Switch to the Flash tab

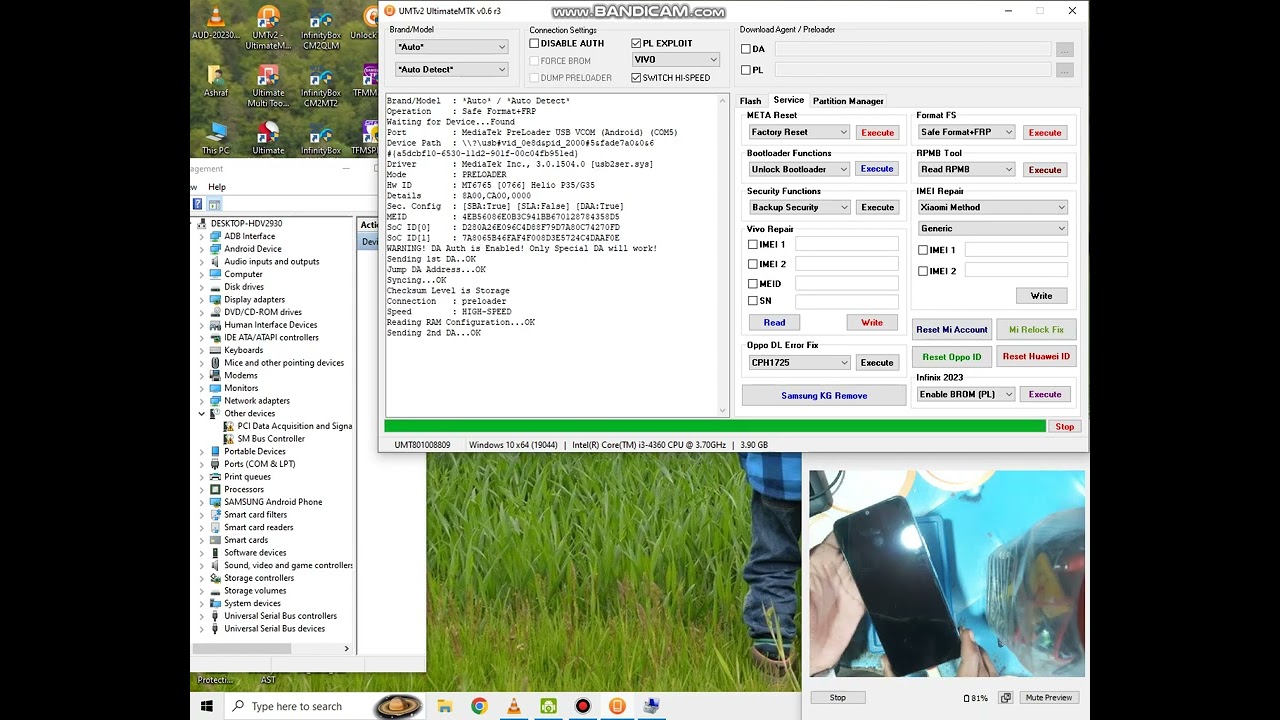click(750, 101)
